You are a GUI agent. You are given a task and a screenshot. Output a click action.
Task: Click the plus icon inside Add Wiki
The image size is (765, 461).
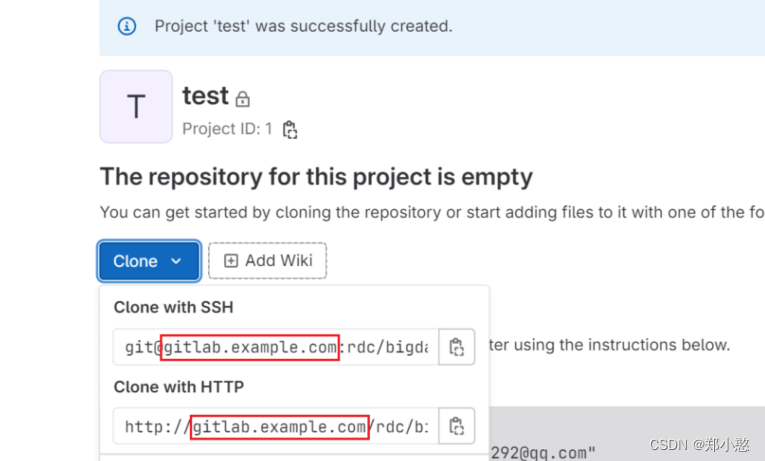231,261
